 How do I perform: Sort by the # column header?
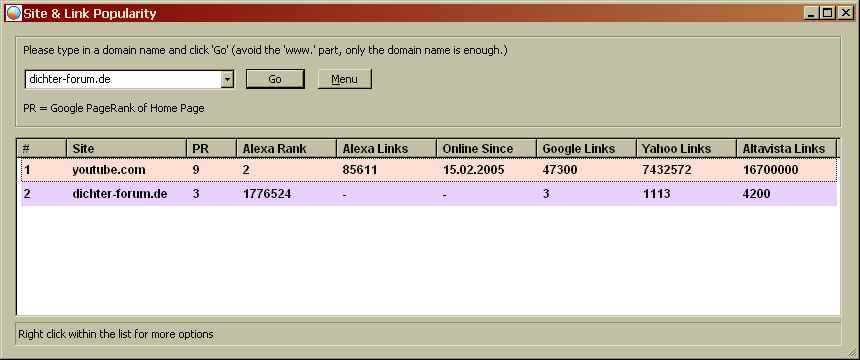pos(42,148)
